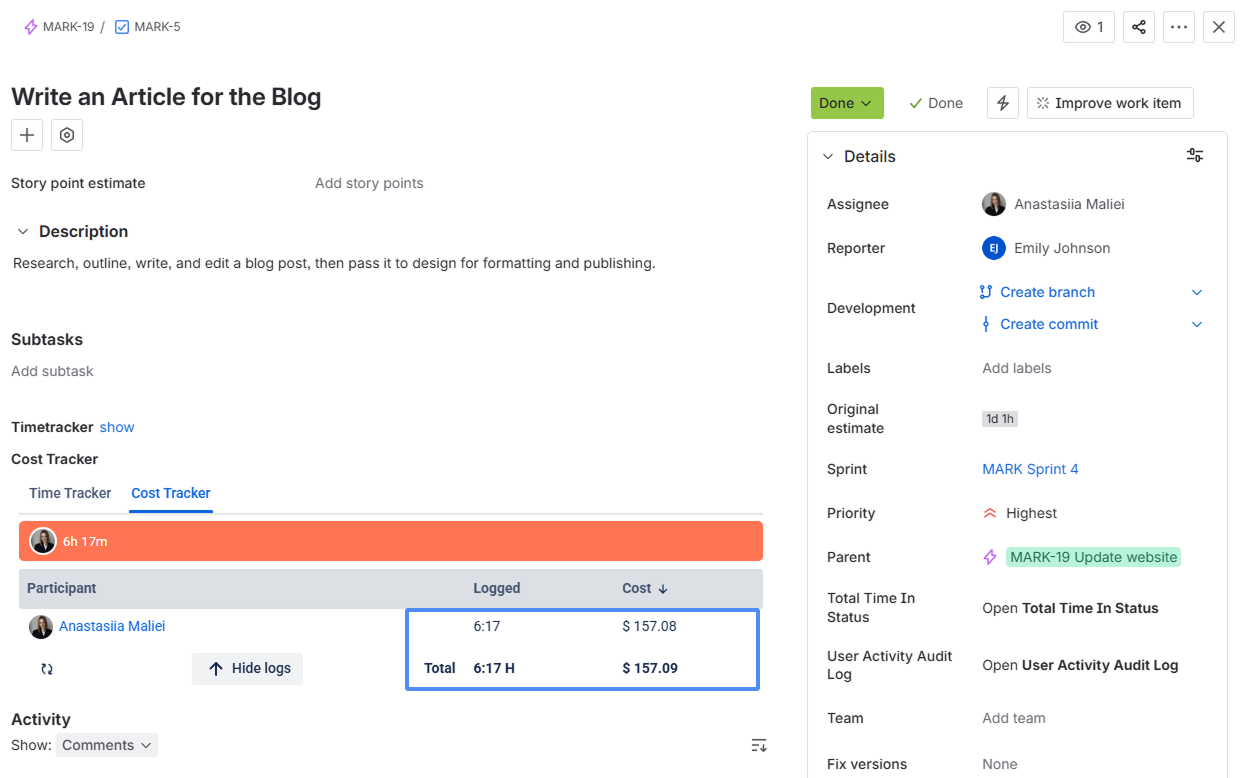
Task: Open the Comments filter dropdown
Action: 107,745
